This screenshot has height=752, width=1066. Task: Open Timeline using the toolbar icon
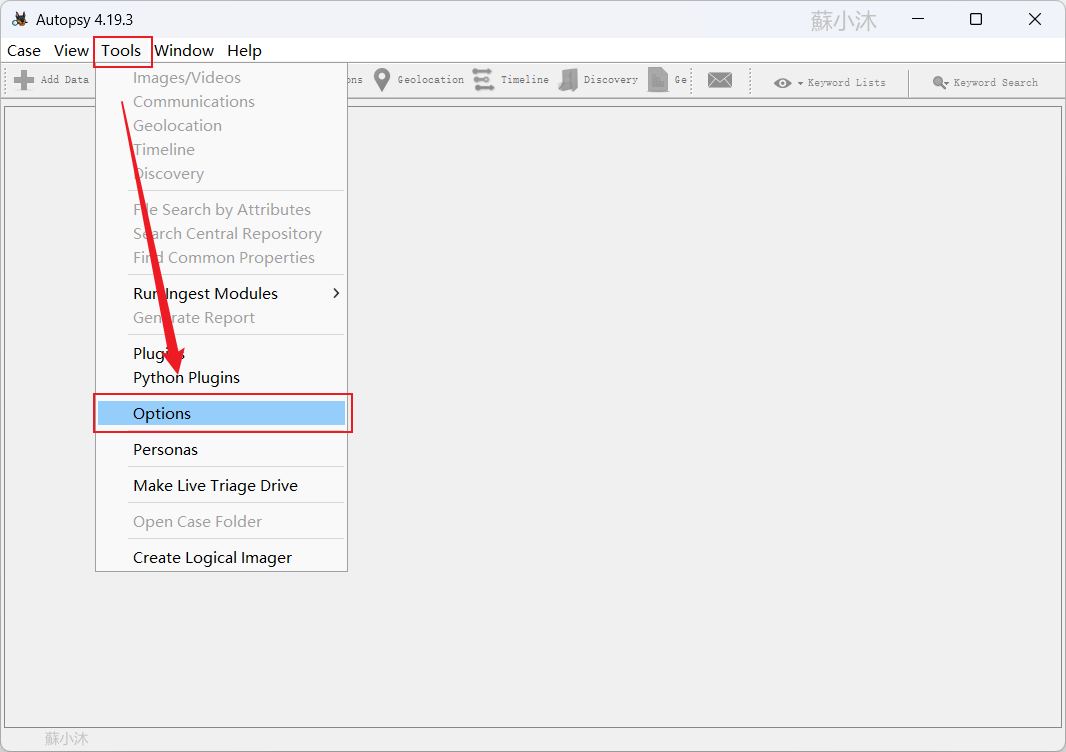483,80
